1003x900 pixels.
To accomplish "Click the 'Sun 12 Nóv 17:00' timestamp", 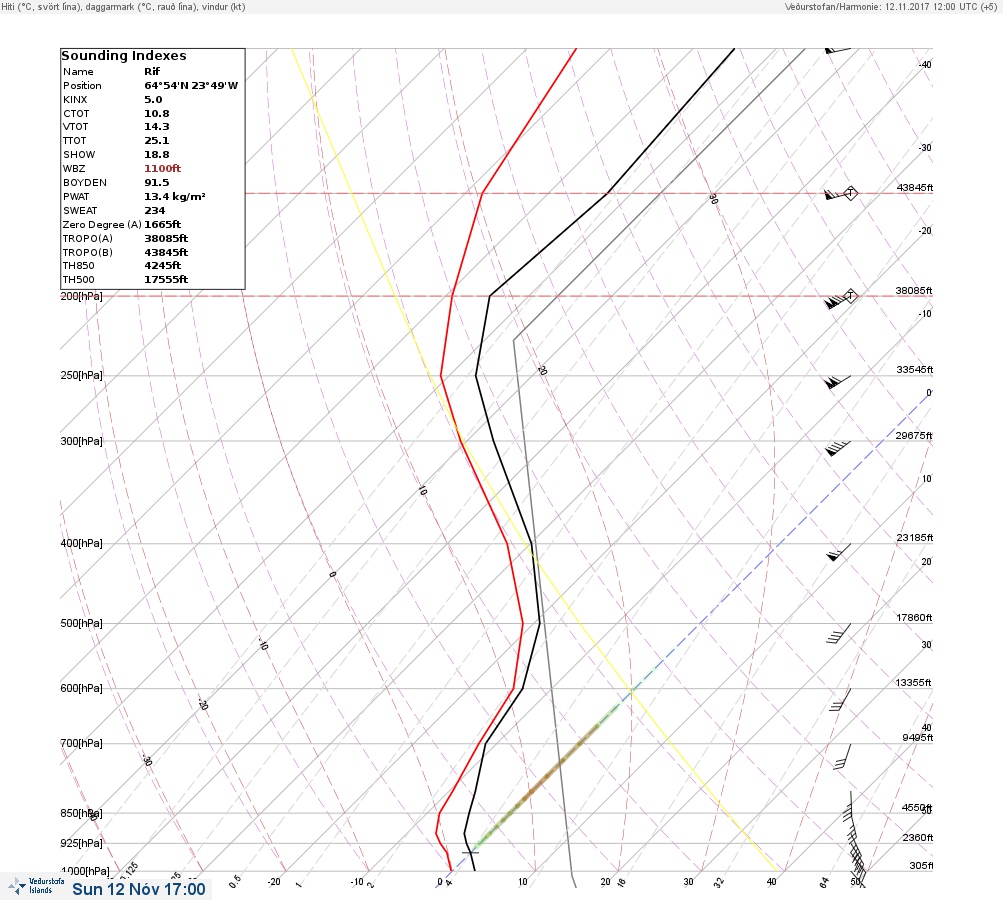I will [x=139, y=889].
